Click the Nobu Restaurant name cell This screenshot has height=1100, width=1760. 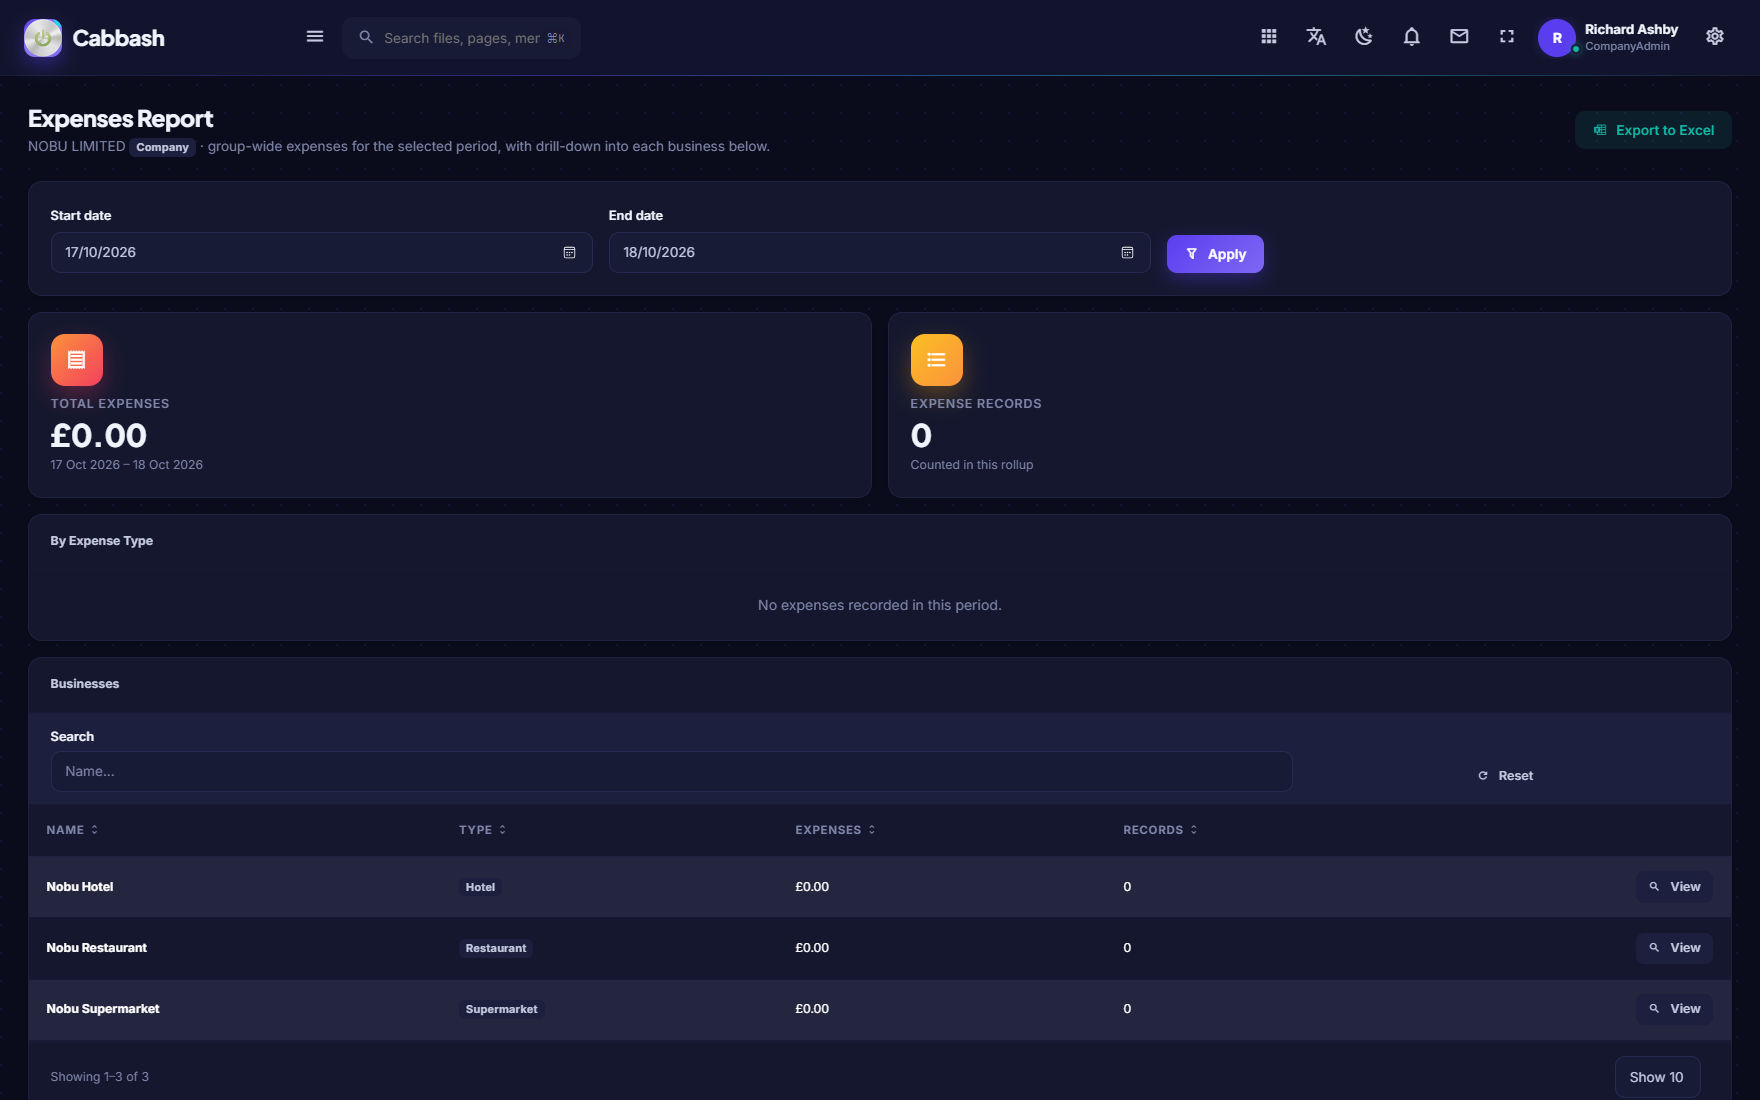[96, 948]
